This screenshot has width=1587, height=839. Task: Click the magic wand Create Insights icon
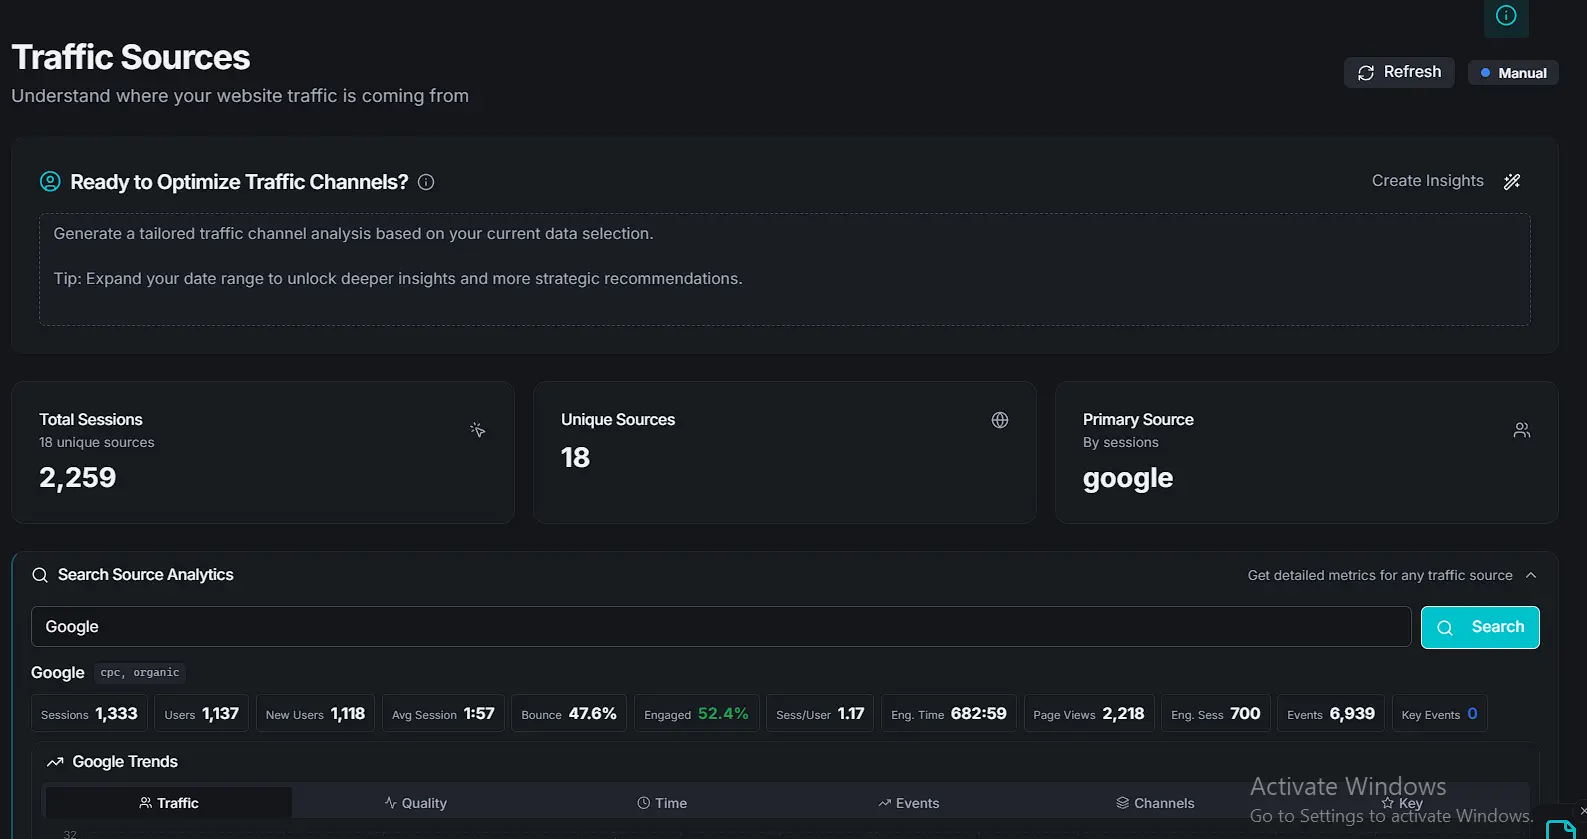click(1511, 181)
